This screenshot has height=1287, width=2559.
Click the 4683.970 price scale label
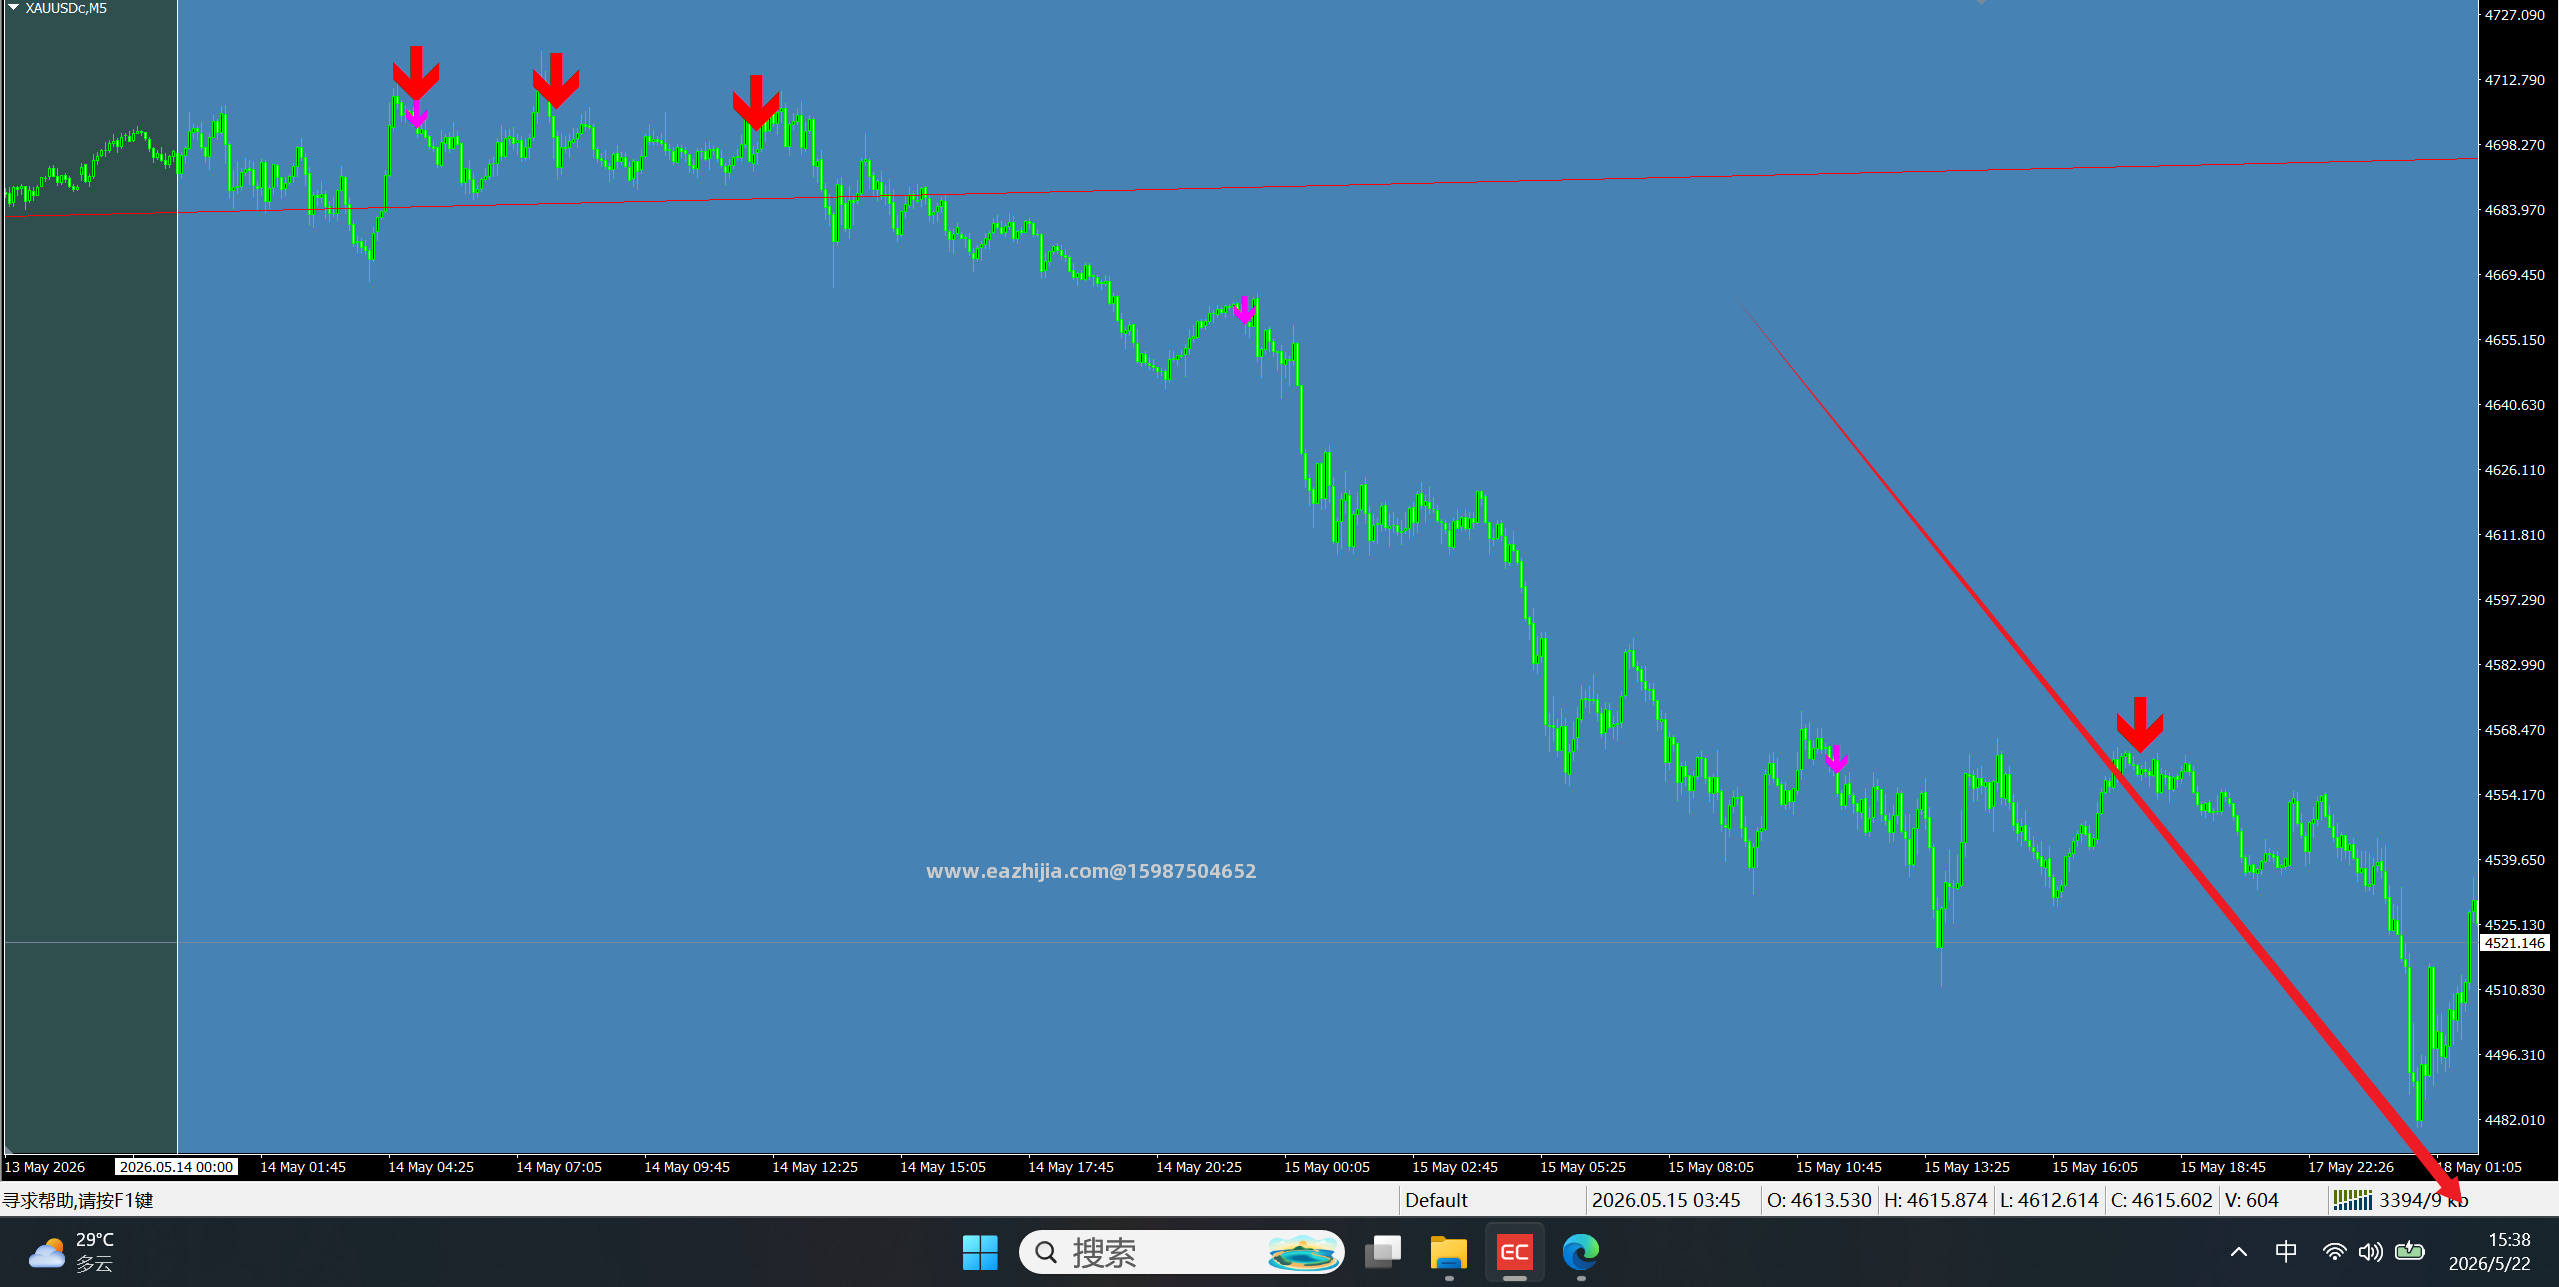tap(2515, 210)
